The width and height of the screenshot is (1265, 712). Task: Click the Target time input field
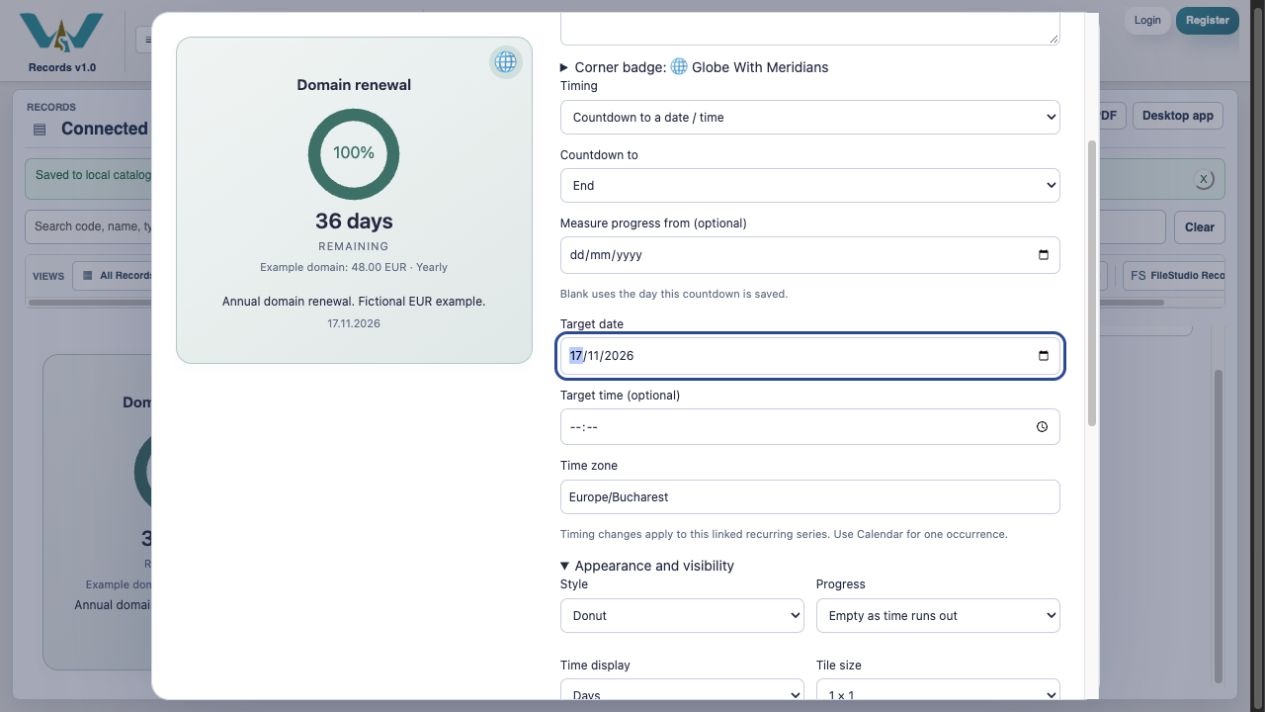pos(810,427)
